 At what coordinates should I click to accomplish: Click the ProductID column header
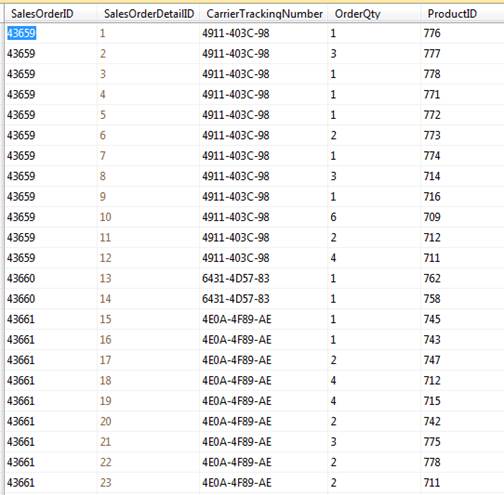(x=452, y=14)
